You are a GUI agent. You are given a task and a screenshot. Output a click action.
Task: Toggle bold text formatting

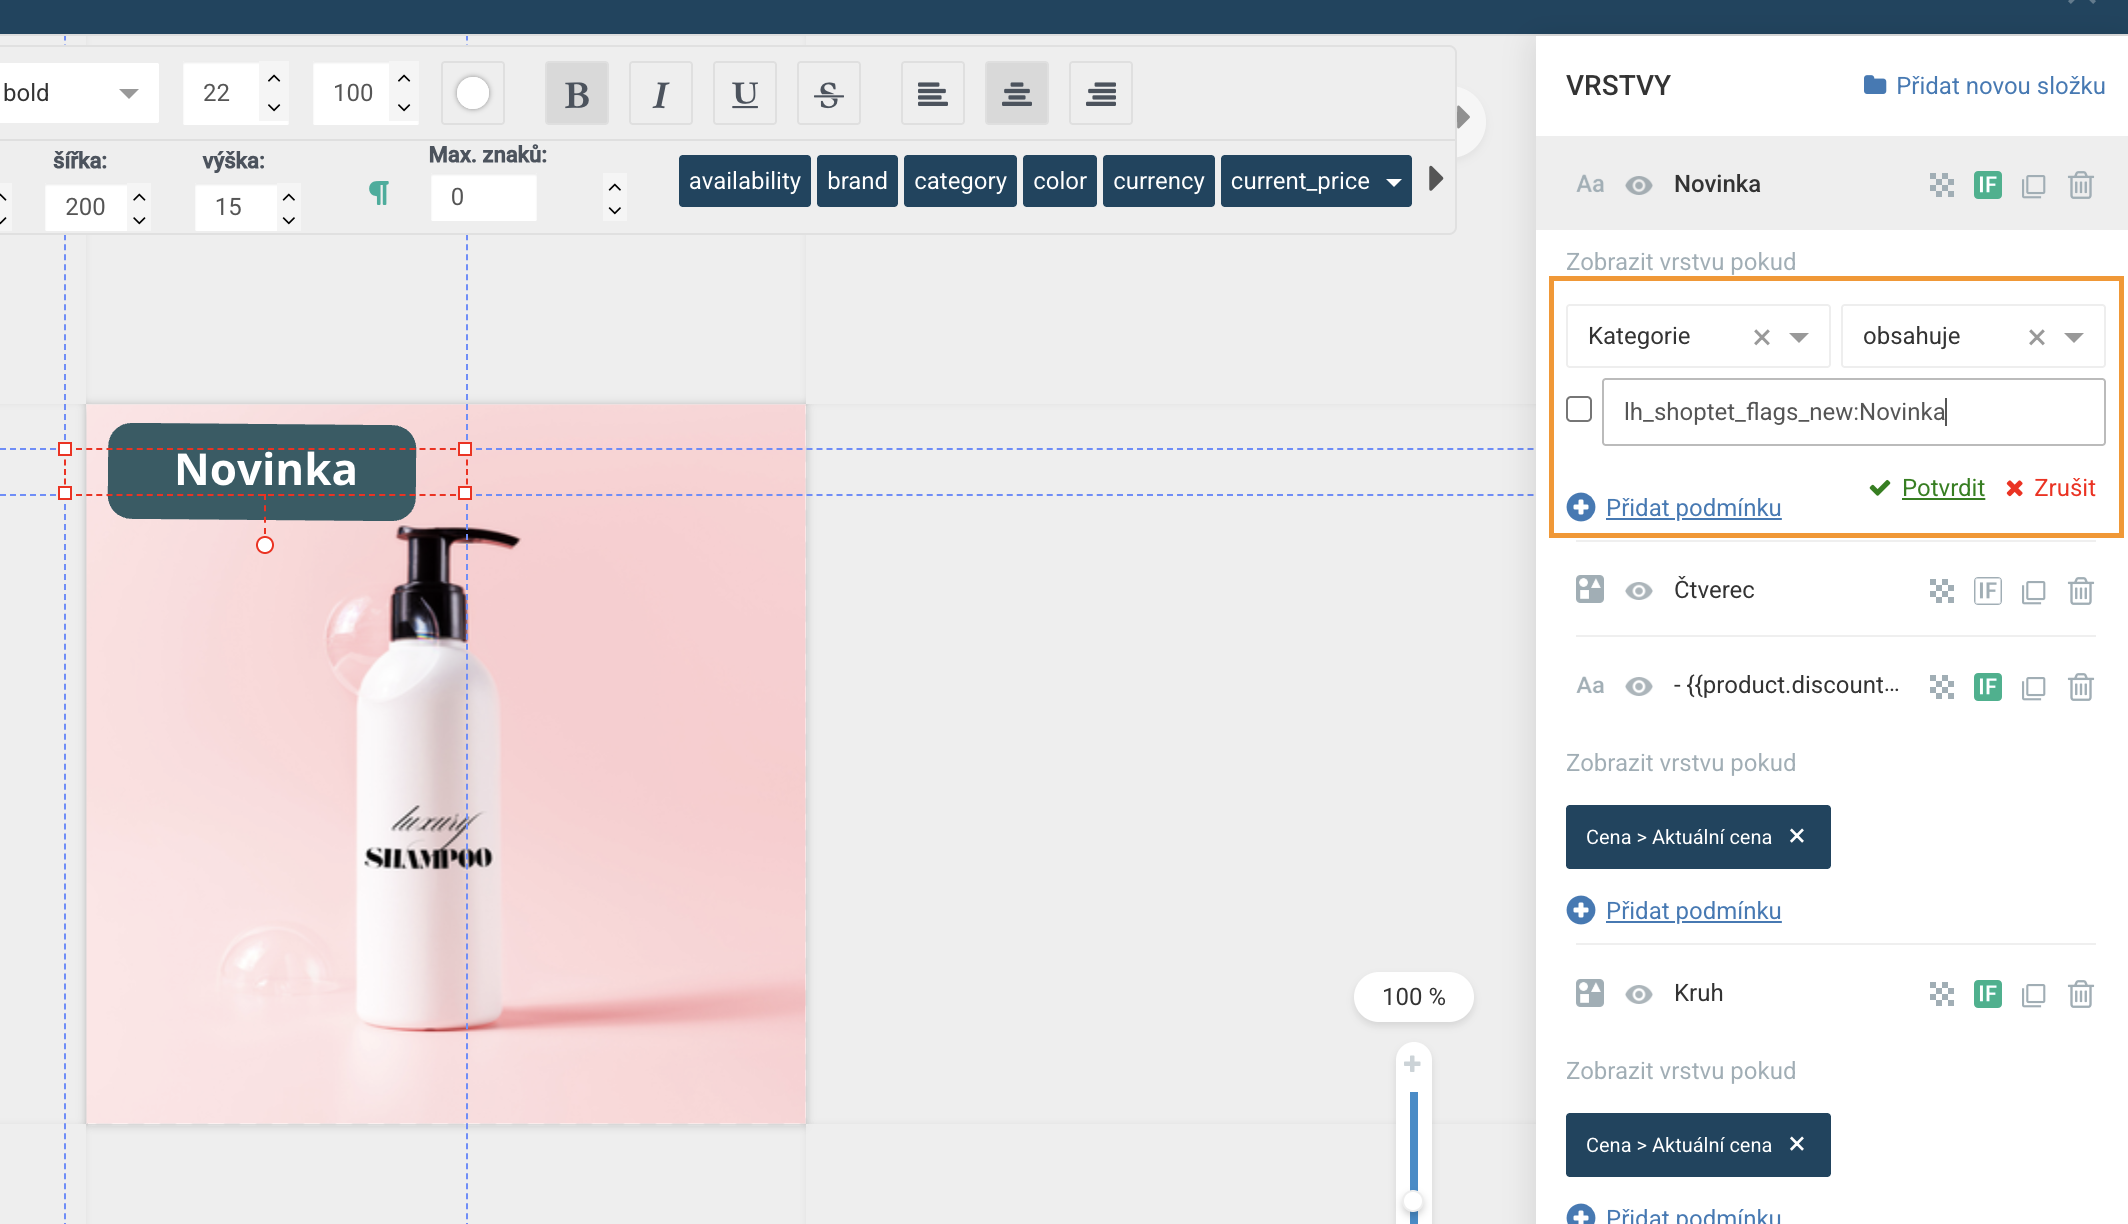(x=576, y=94)
